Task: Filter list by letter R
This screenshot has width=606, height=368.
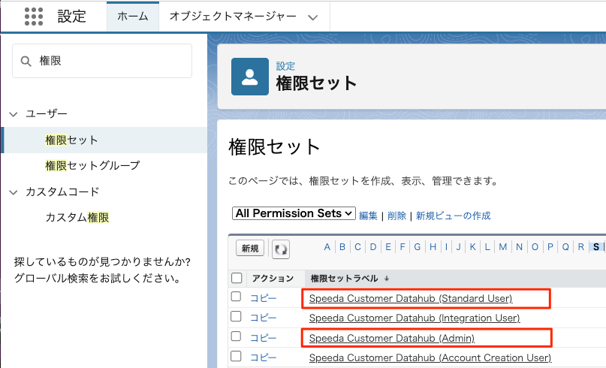Action: [x=581, y=247]
